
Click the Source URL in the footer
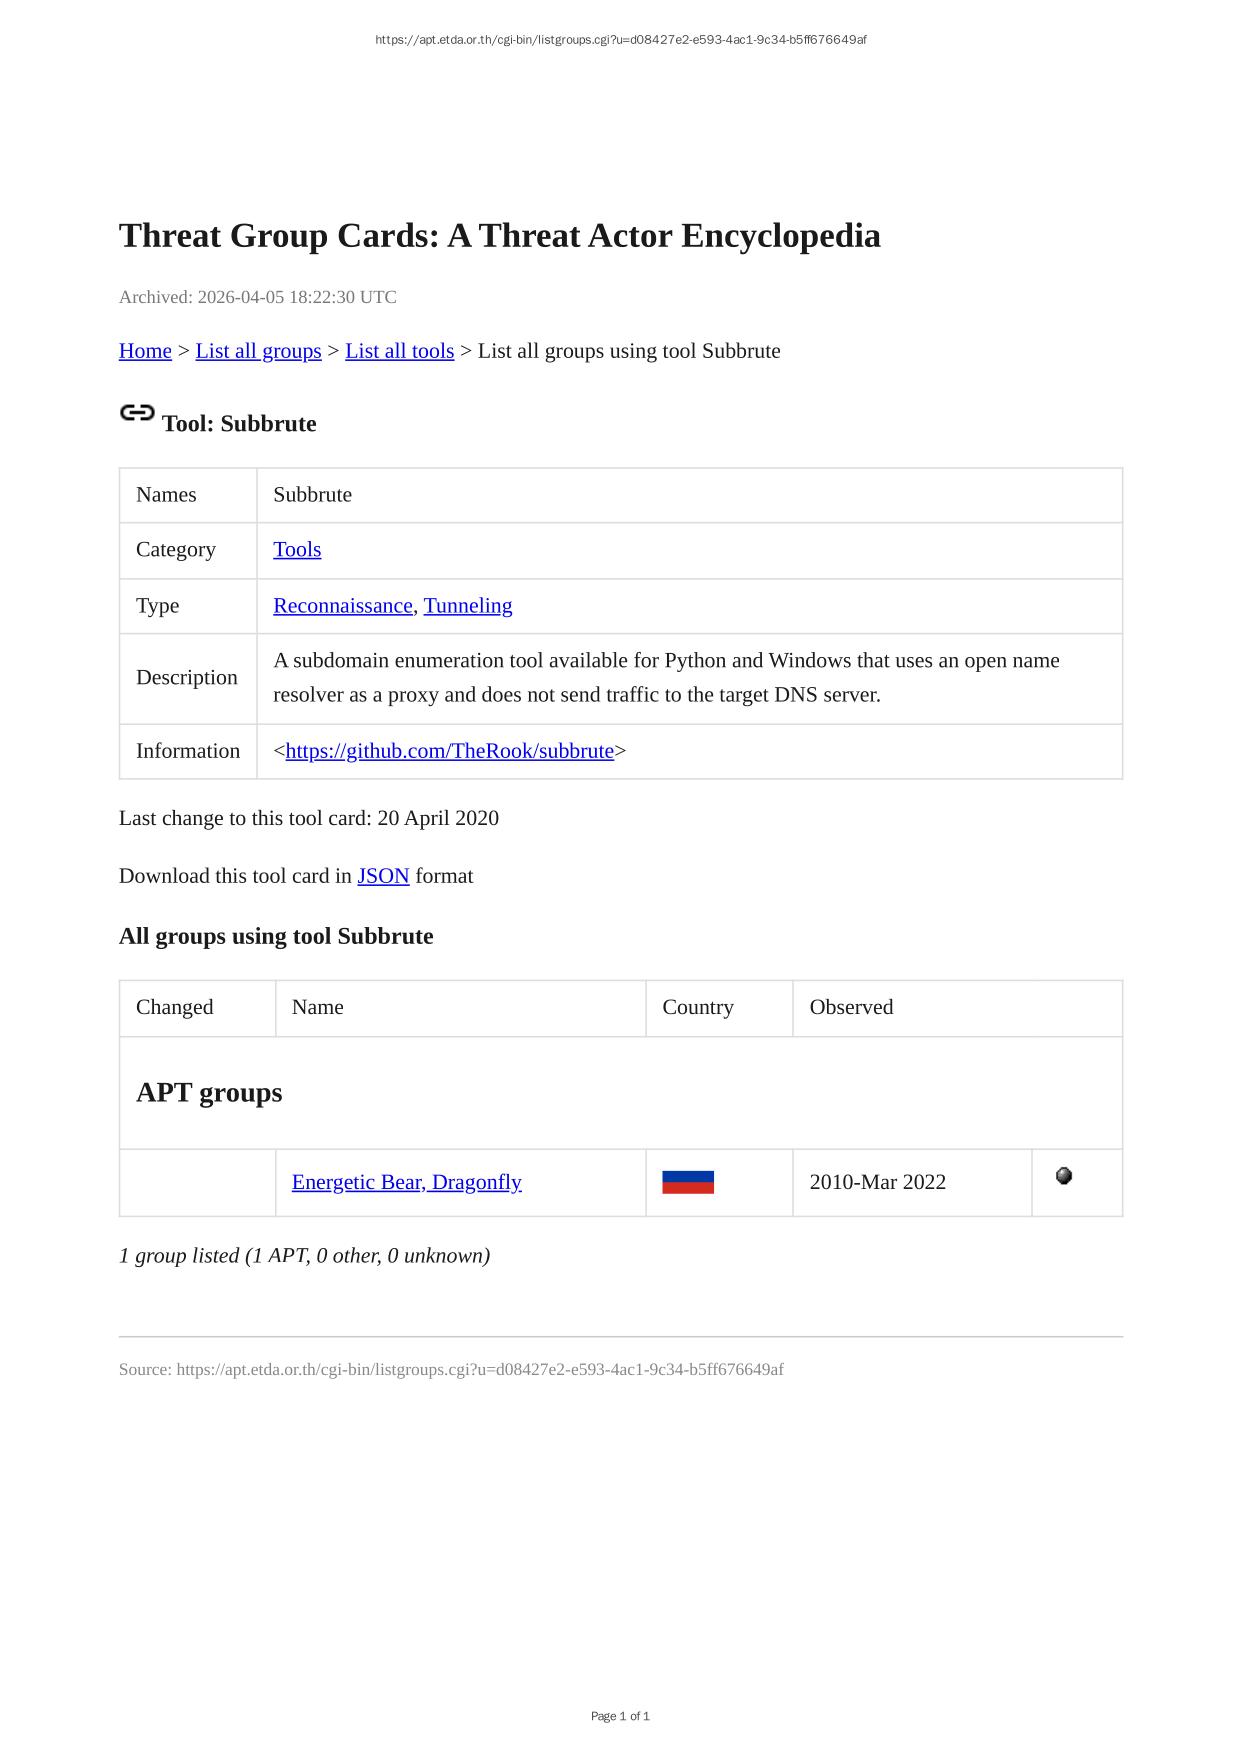479,1369
